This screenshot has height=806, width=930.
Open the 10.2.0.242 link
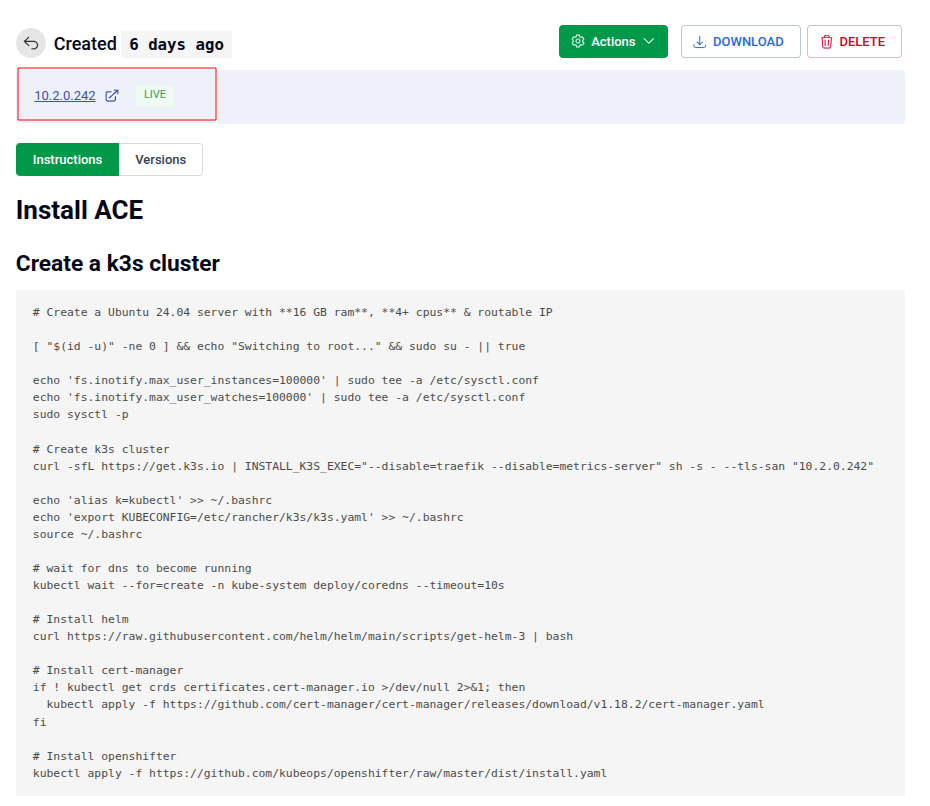[63, 94]
